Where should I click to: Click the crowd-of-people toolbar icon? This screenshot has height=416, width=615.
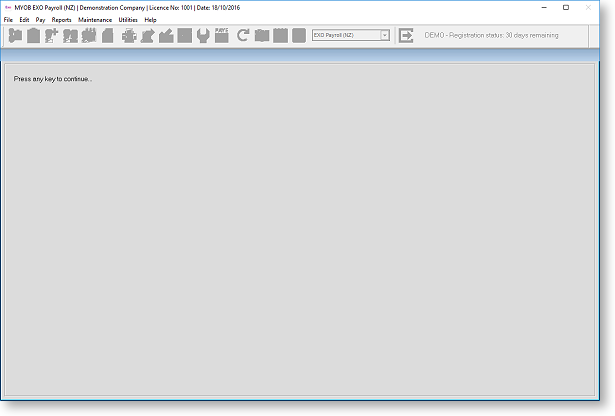pyautogui.click(x=89, y=35)
